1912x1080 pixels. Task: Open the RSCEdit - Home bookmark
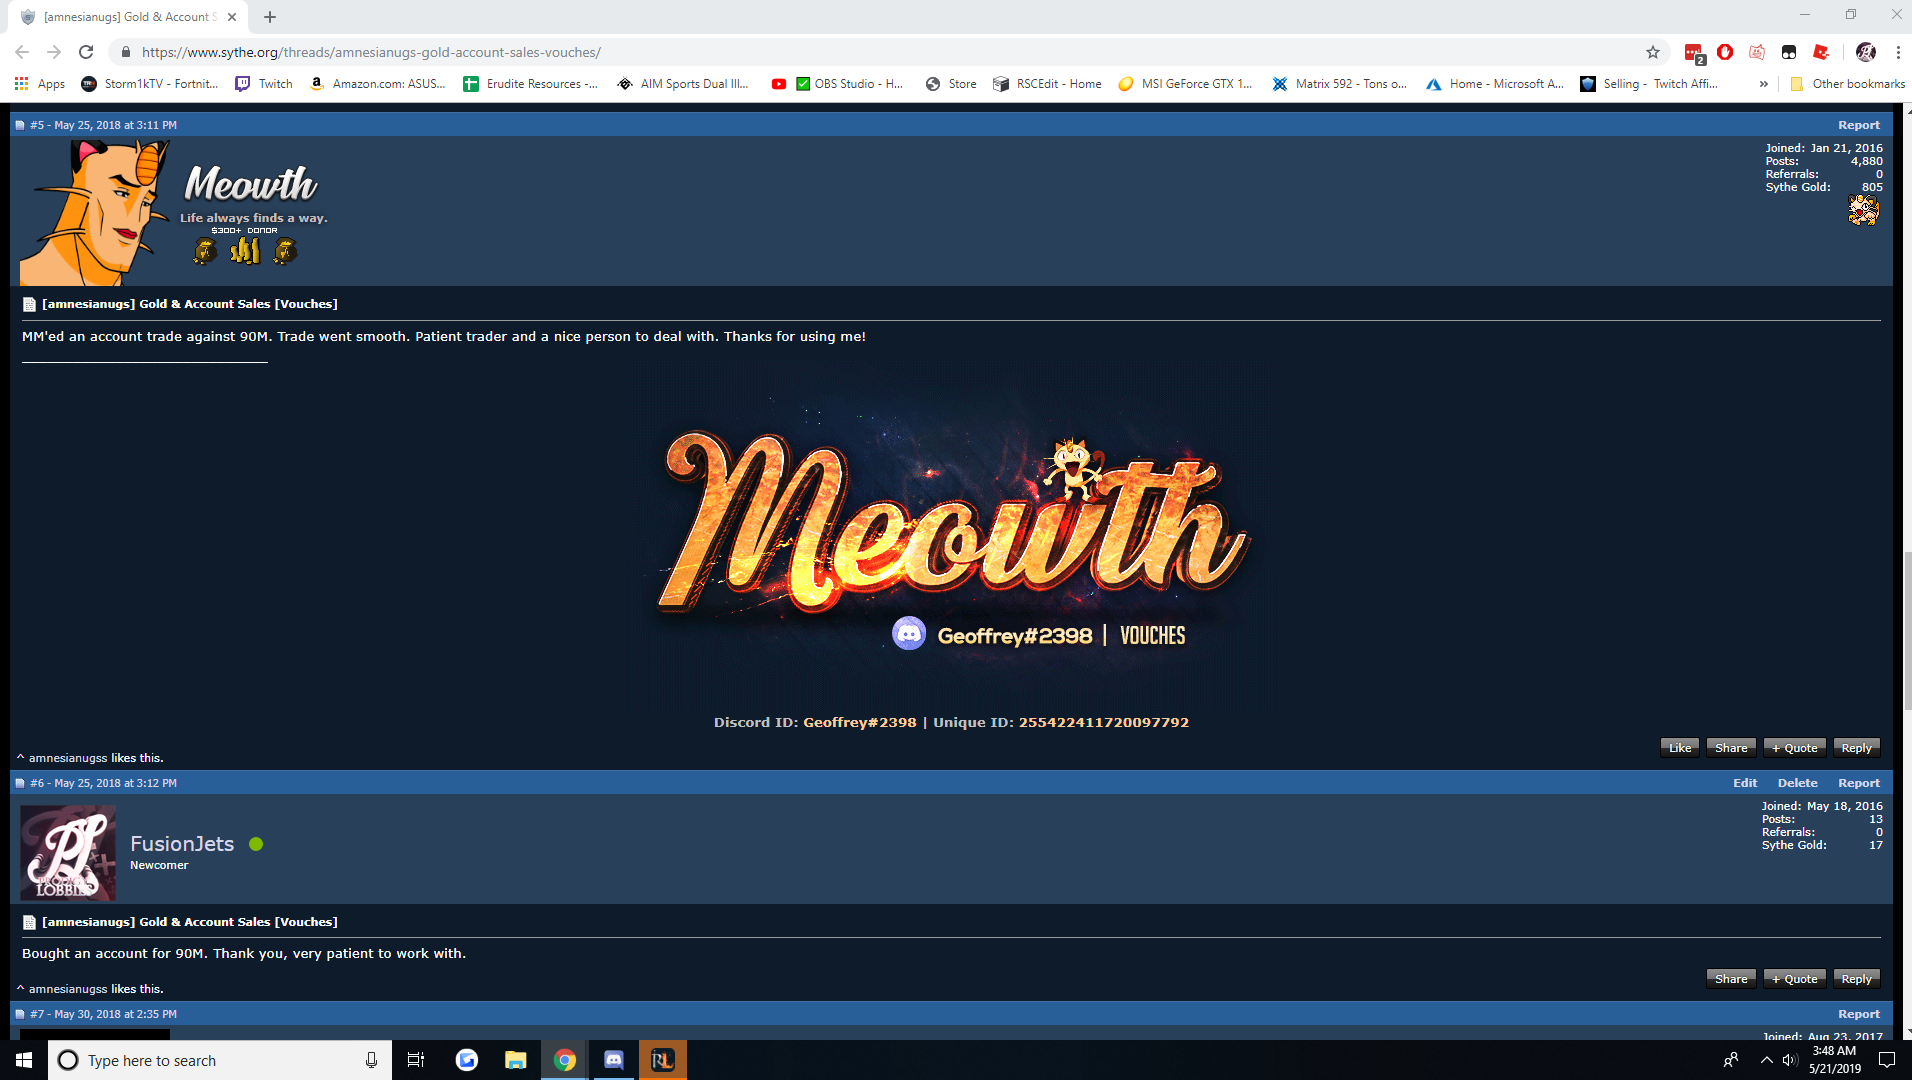click(x=1047, y=84)
